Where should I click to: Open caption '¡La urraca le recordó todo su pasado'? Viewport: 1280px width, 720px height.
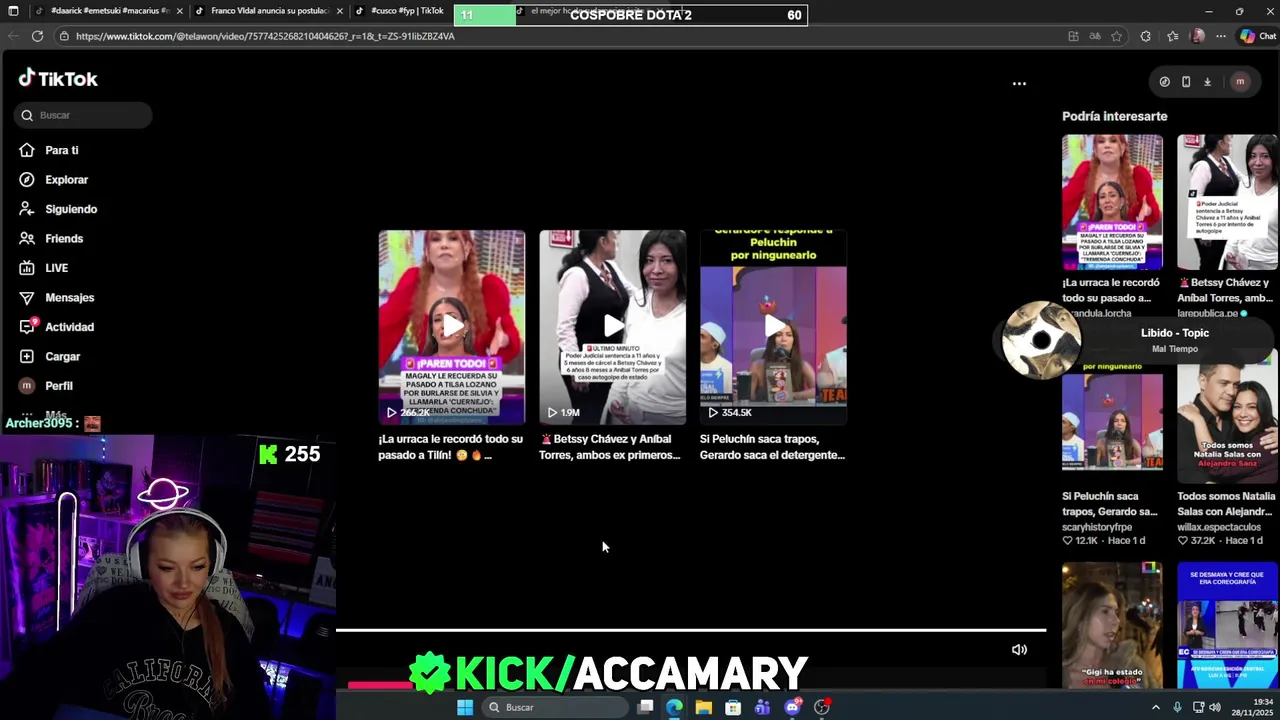(450, 447)
